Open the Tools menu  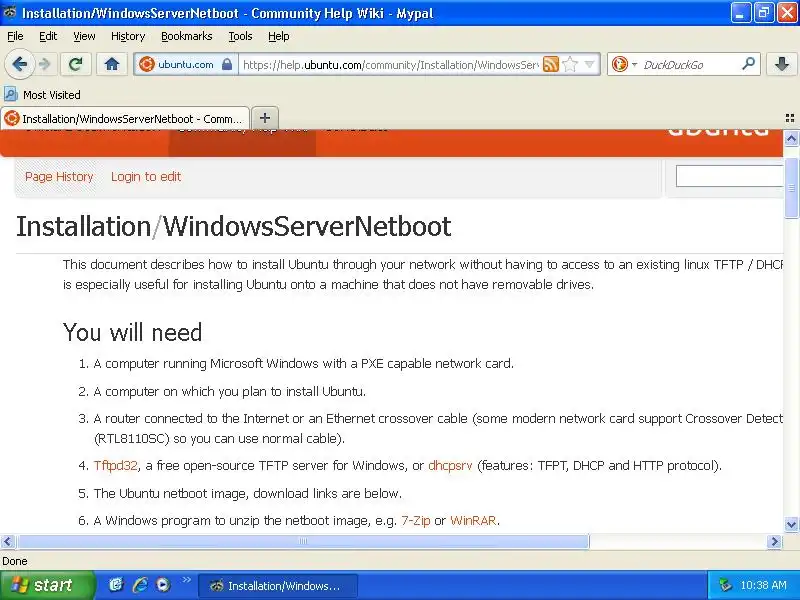point(240,36)
